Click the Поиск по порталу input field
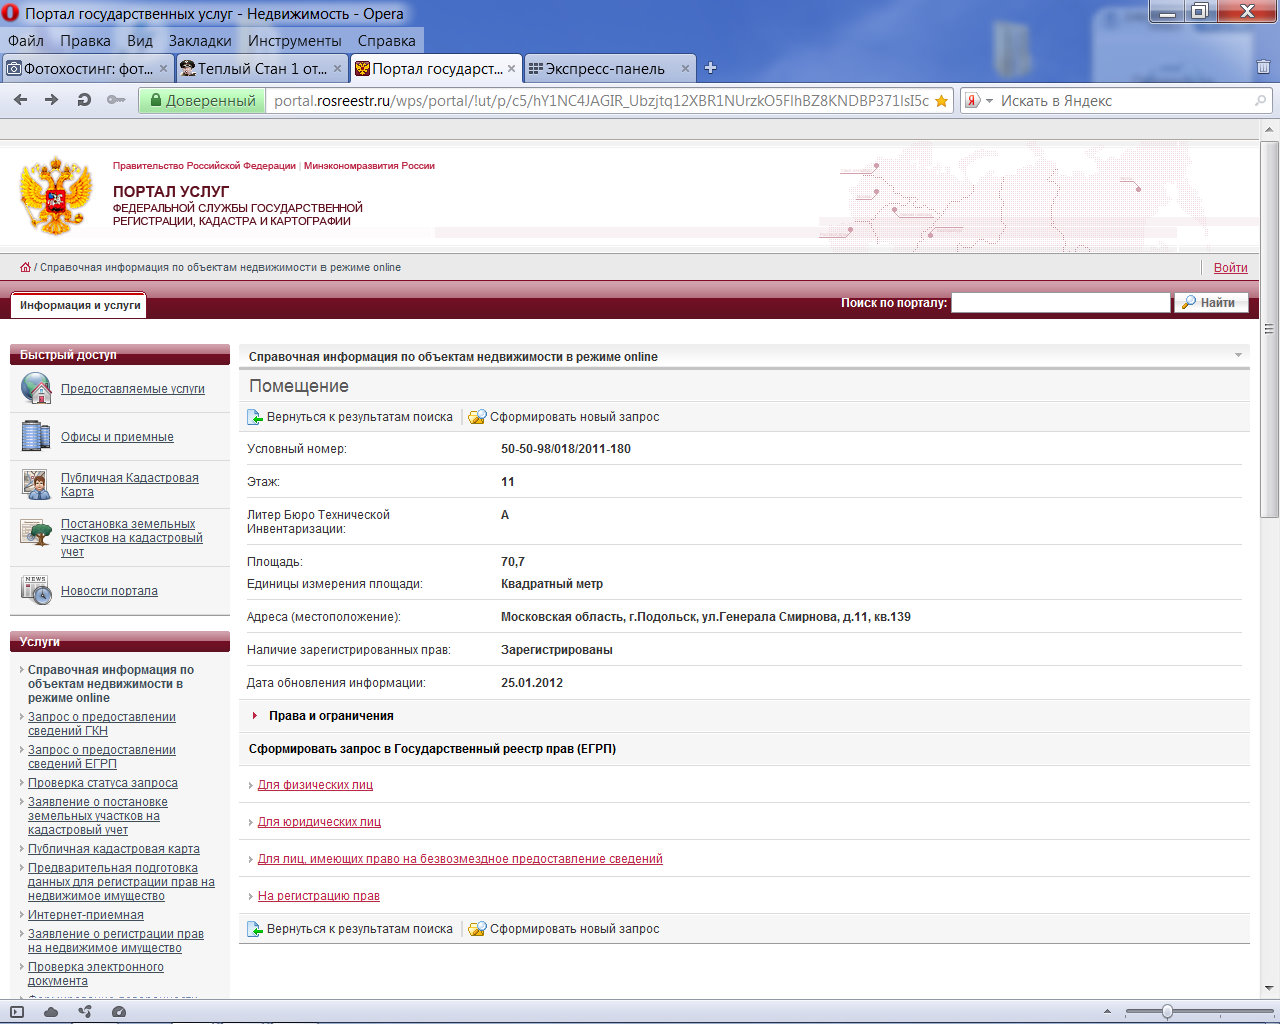This screenshot has height=1024, width=1280. pos(1060,303)
